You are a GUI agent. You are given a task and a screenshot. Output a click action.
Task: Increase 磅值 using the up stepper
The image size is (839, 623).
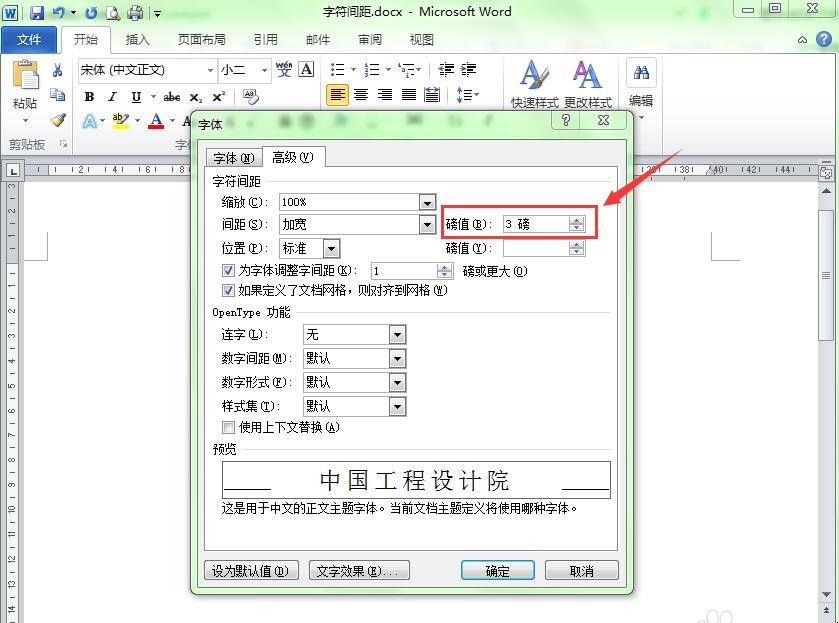click(x=577, y=220)
